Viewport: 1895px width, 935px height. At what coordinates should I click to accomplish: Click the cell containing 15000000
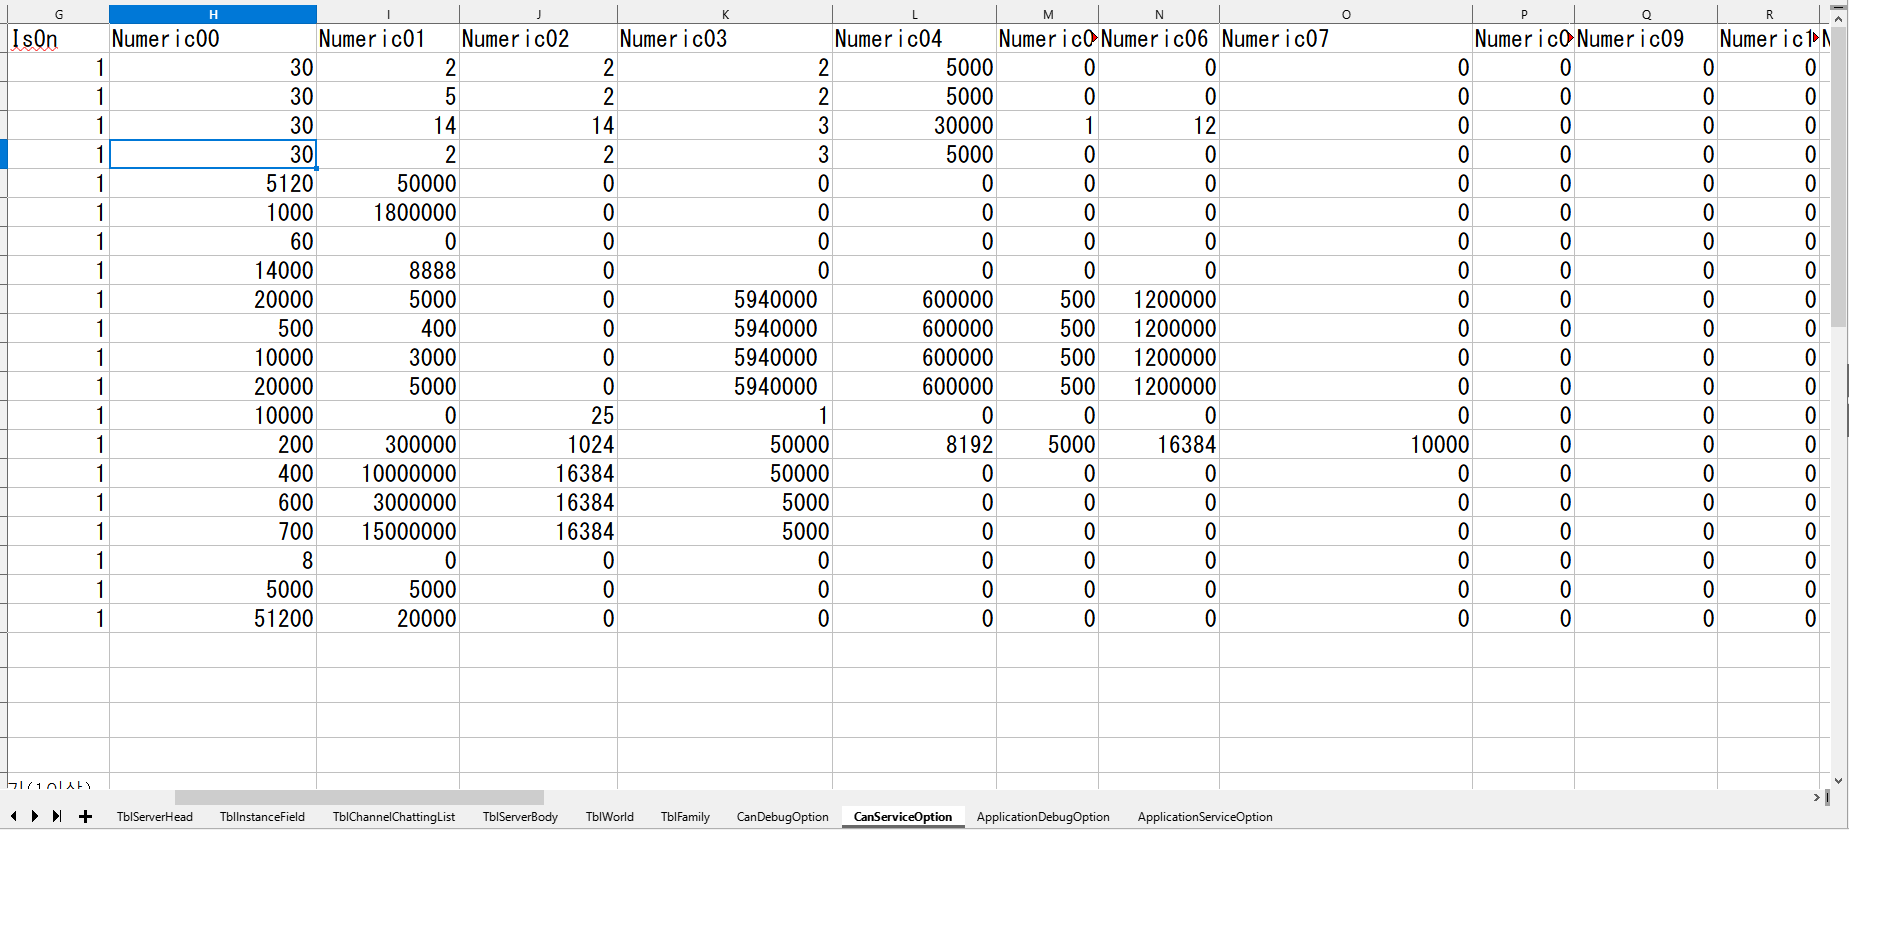click(388, 532)
